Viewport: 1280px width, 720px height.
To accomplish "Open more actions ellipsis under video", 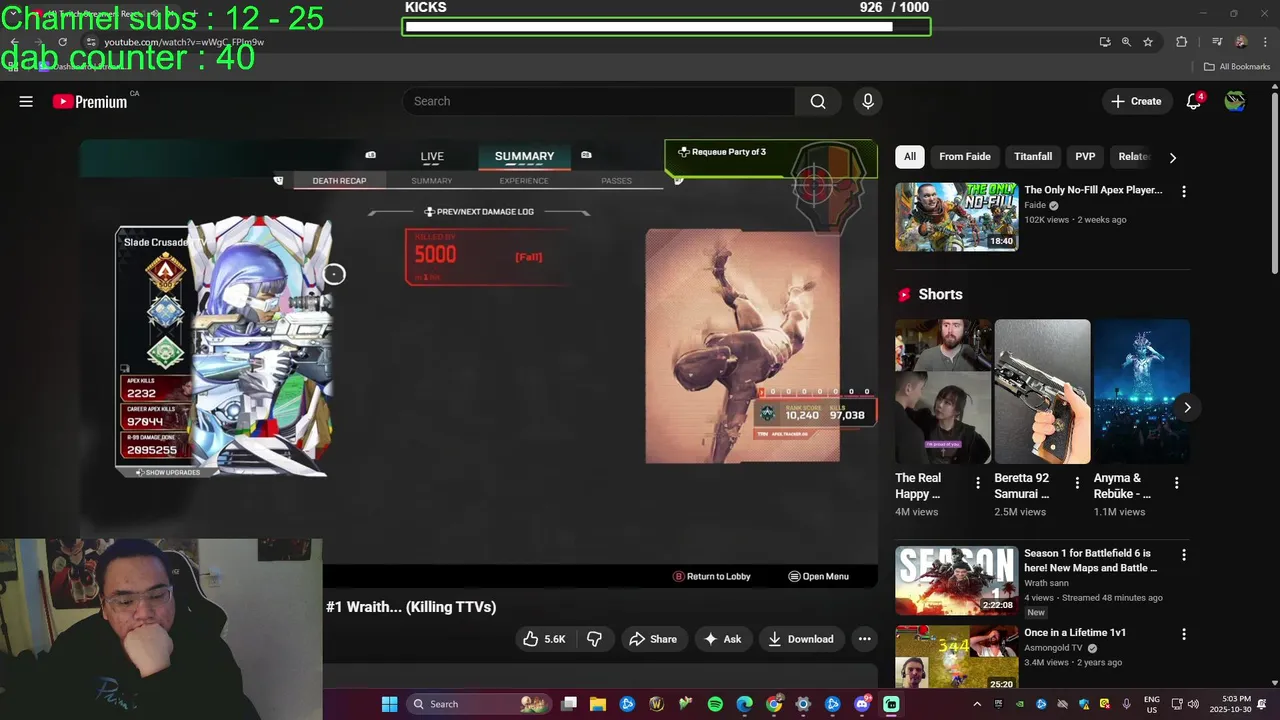I will (x=865, y=639).
